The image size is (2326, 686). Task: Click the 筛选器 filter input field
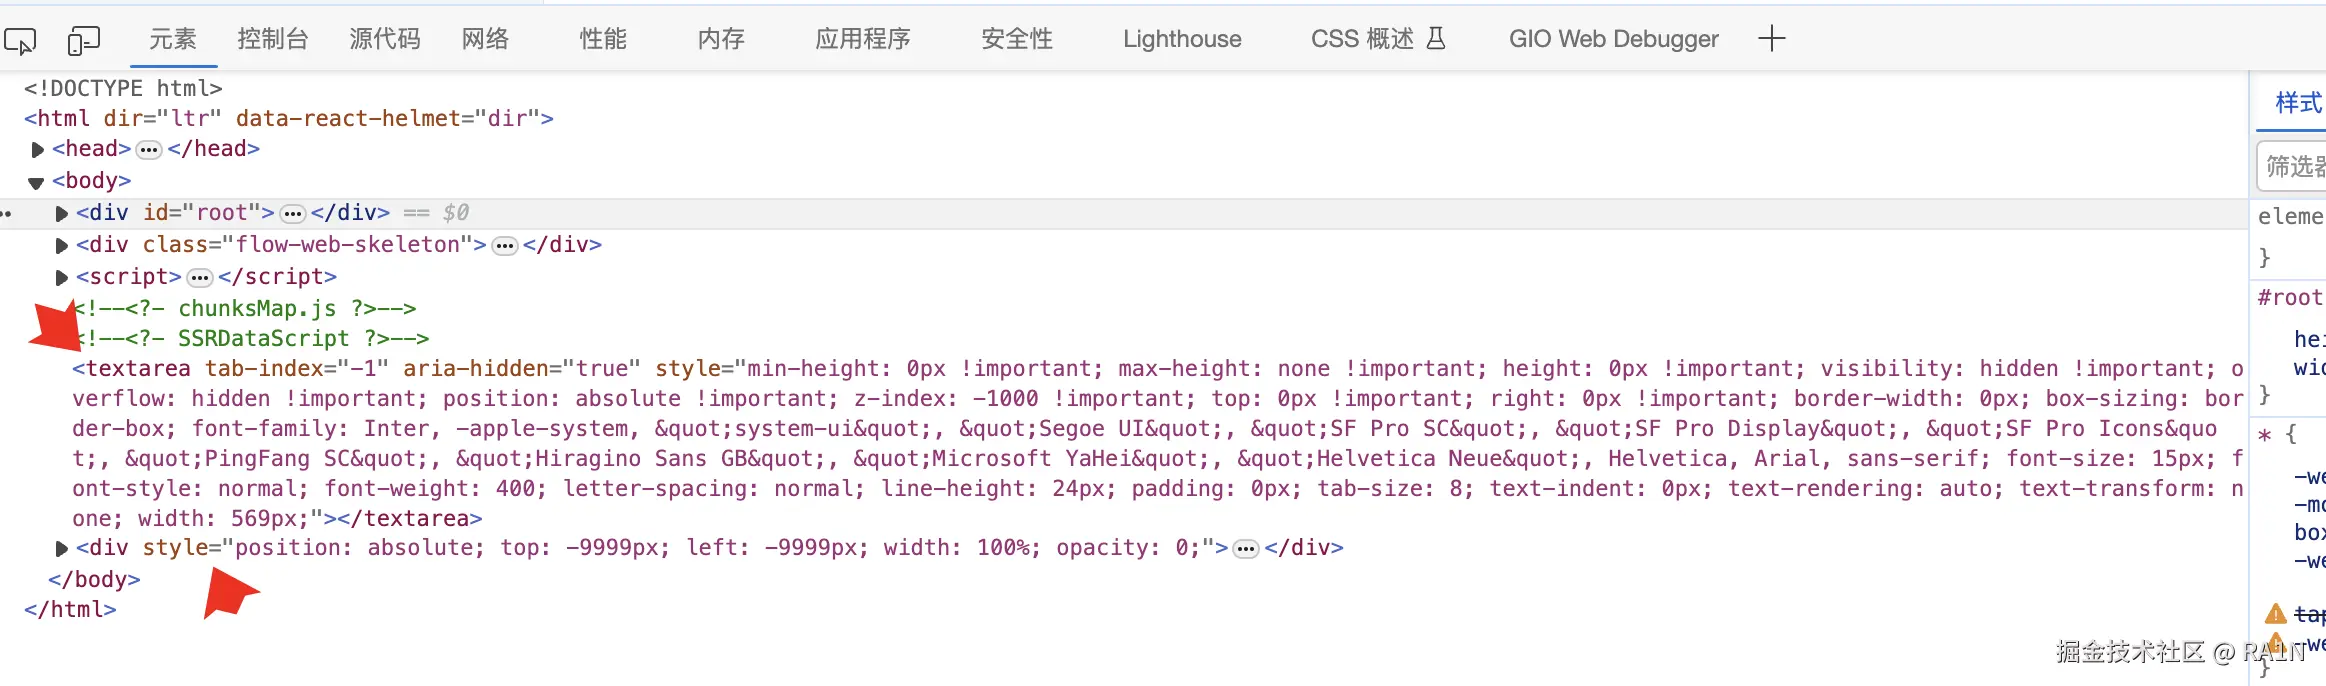point(2293,166)
